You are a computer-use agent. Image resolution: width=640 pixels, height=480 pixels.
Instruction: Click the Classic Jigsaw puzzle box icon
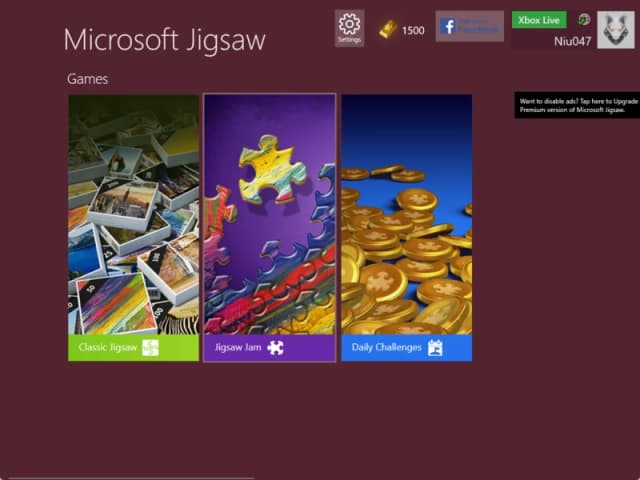click(150, 348)
